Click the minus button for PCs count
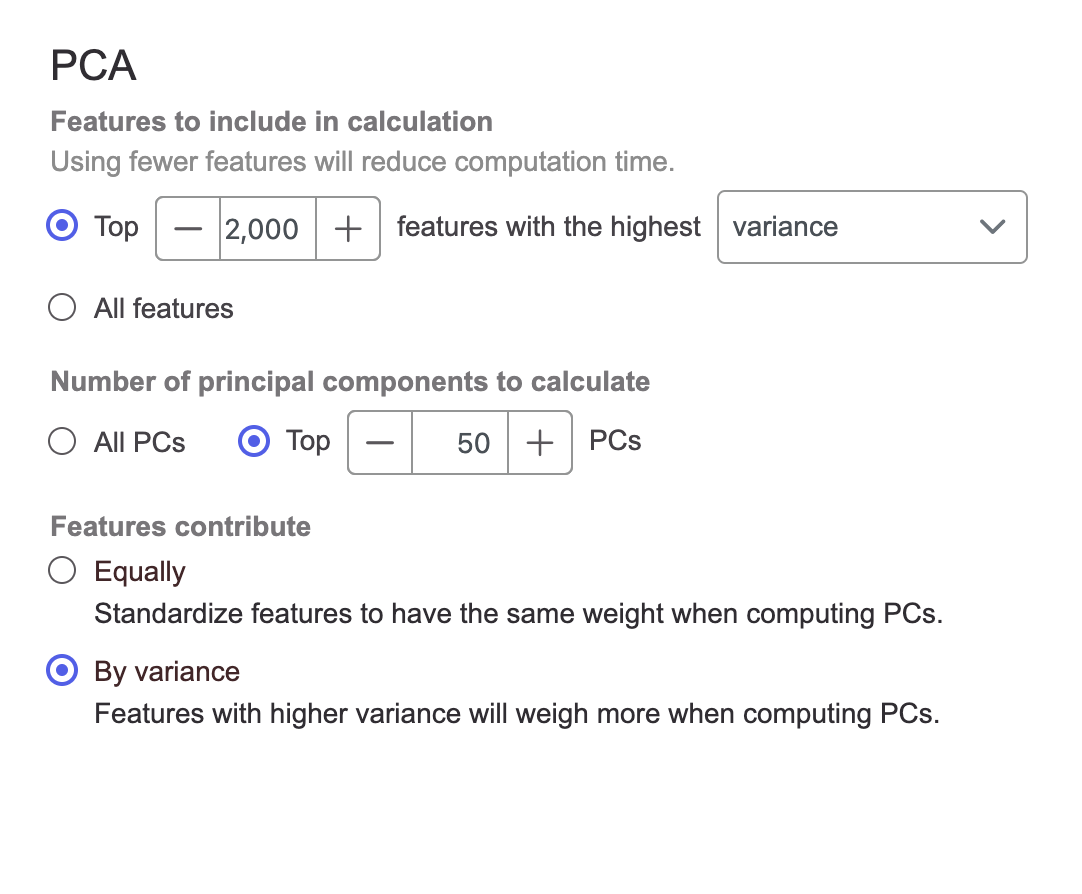 coord(380,442)
